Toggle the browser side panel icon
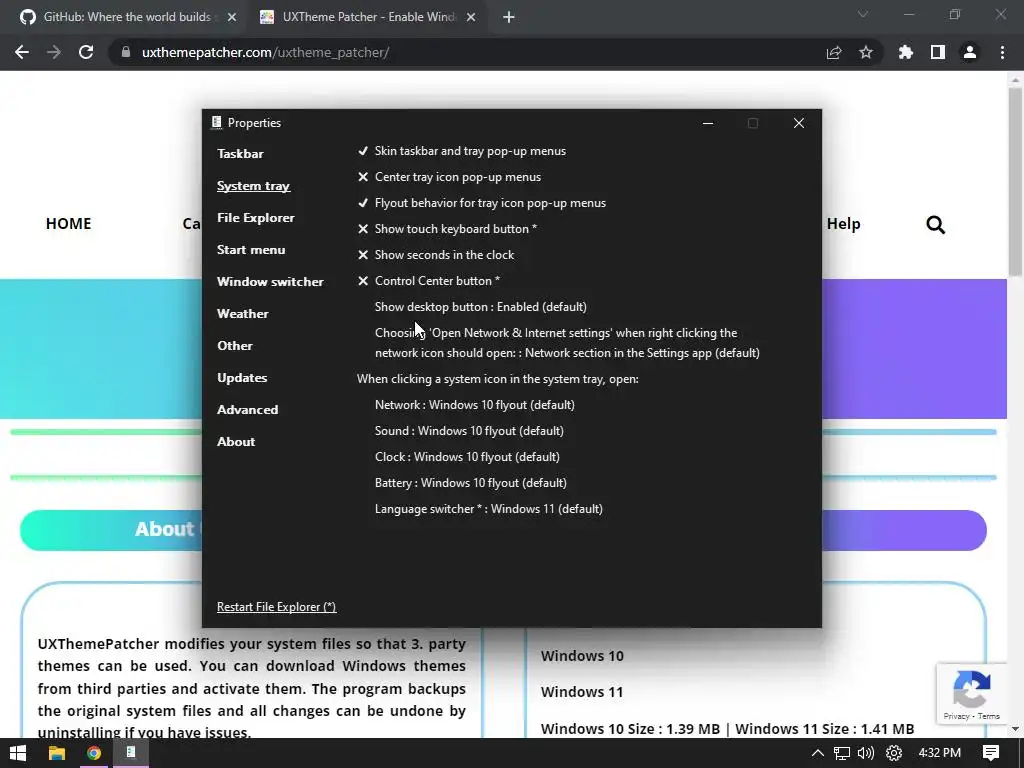 tap(938, 52)
